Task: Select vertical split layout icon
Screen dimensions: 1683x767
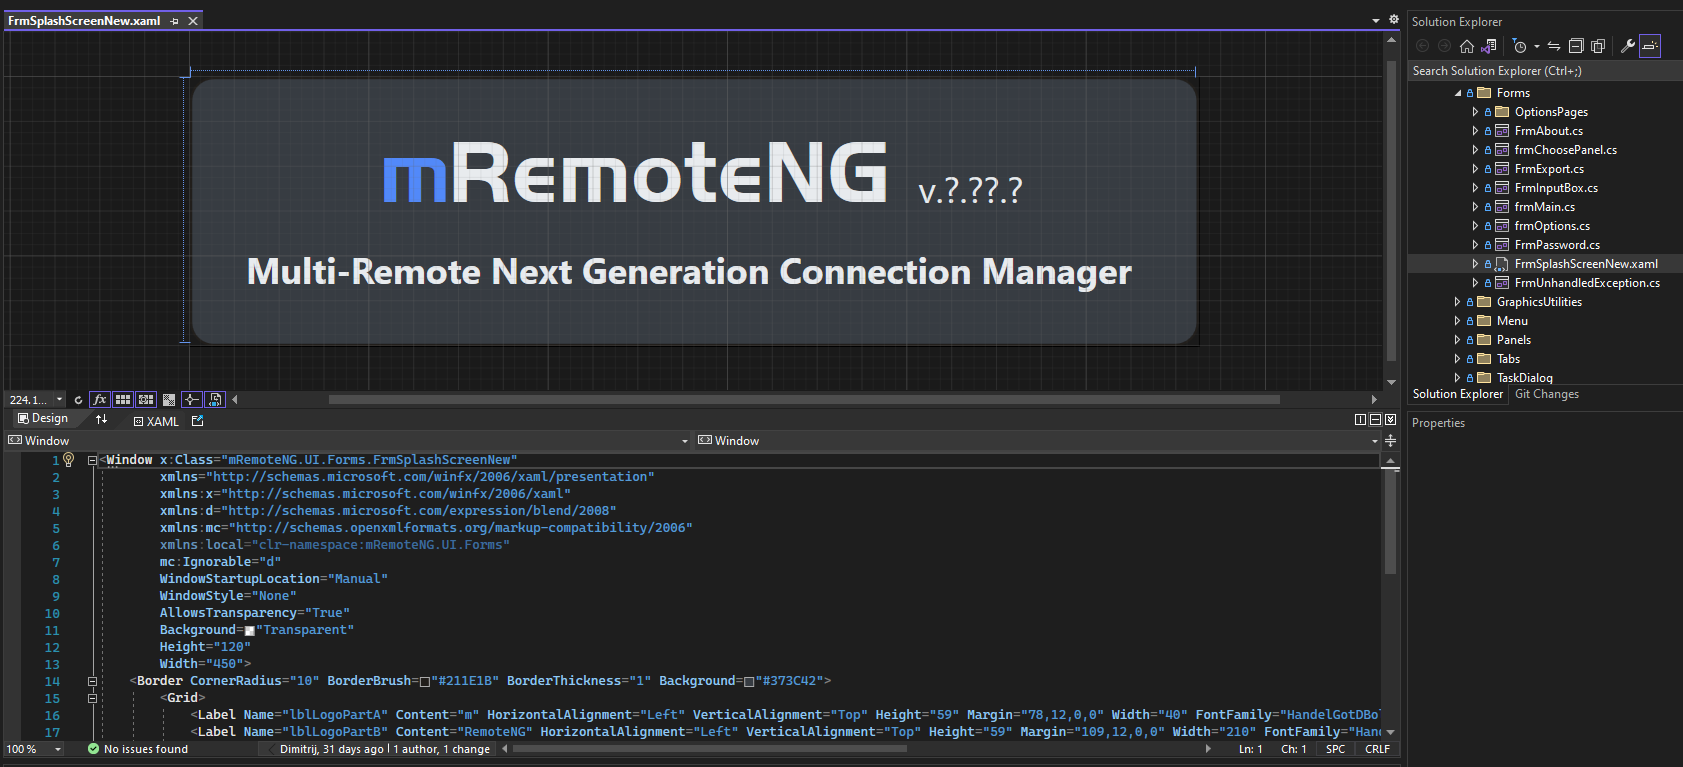Action: 1360,420
